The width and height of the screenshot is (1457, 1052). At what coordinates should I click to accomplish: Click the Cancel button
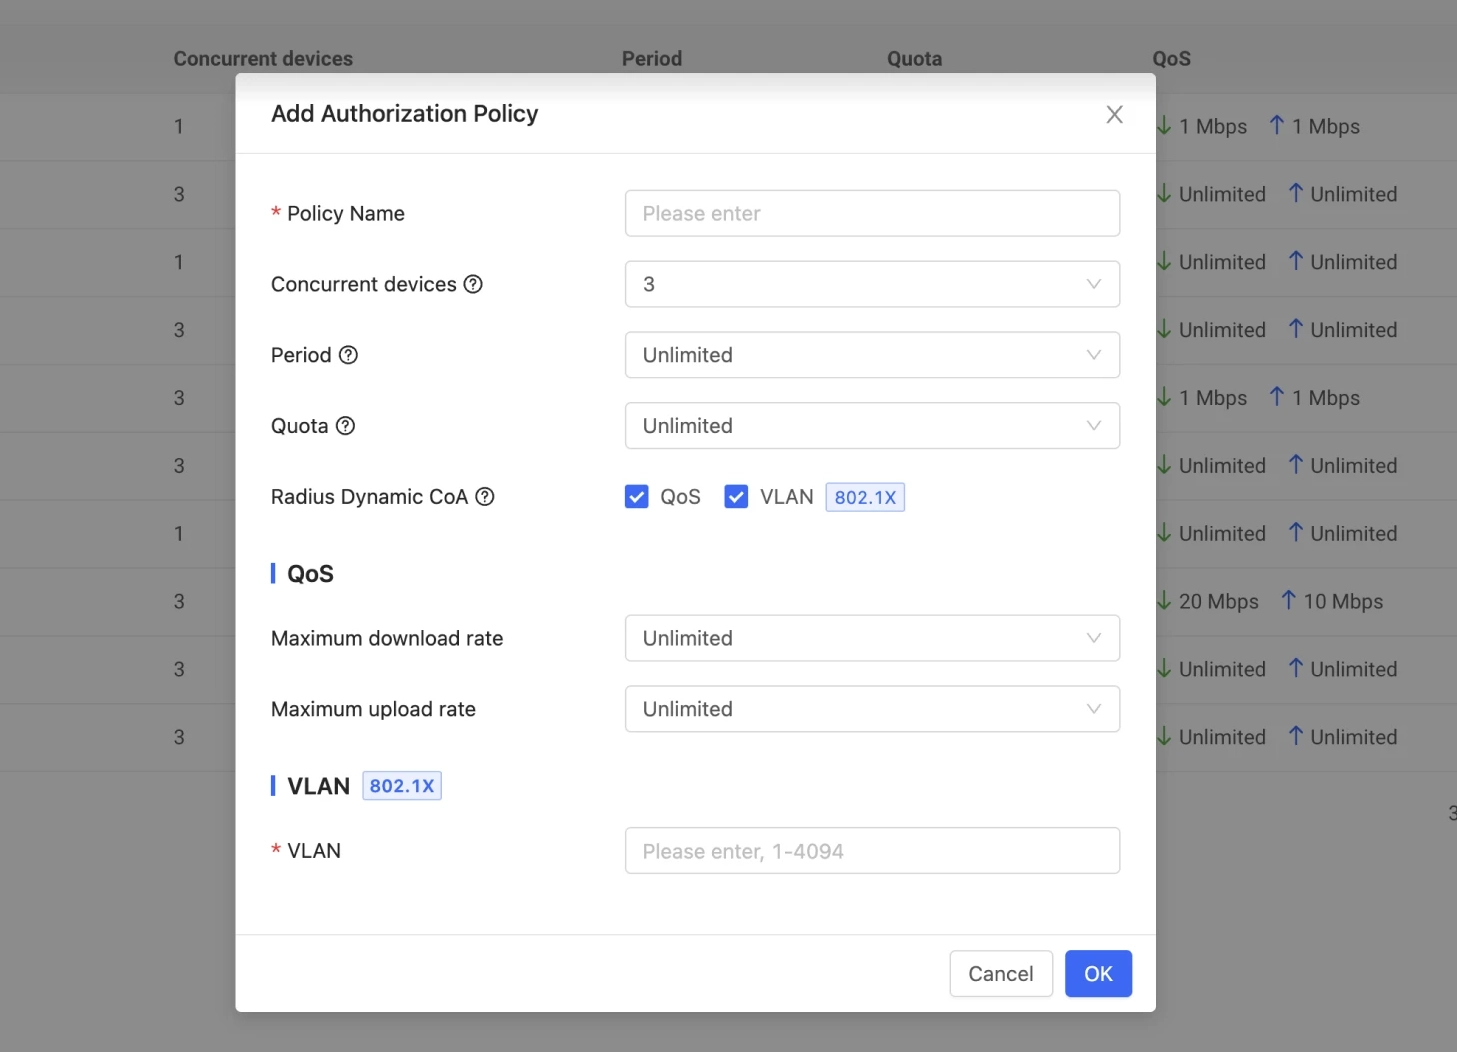pos(1000,974)
